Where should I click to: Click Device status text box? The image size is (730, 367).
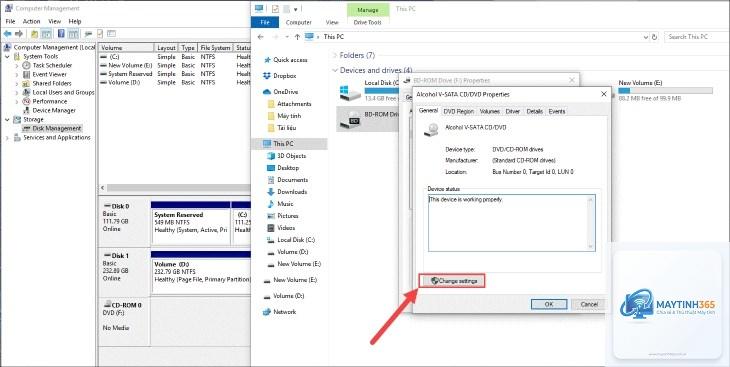tap(512, 223)
